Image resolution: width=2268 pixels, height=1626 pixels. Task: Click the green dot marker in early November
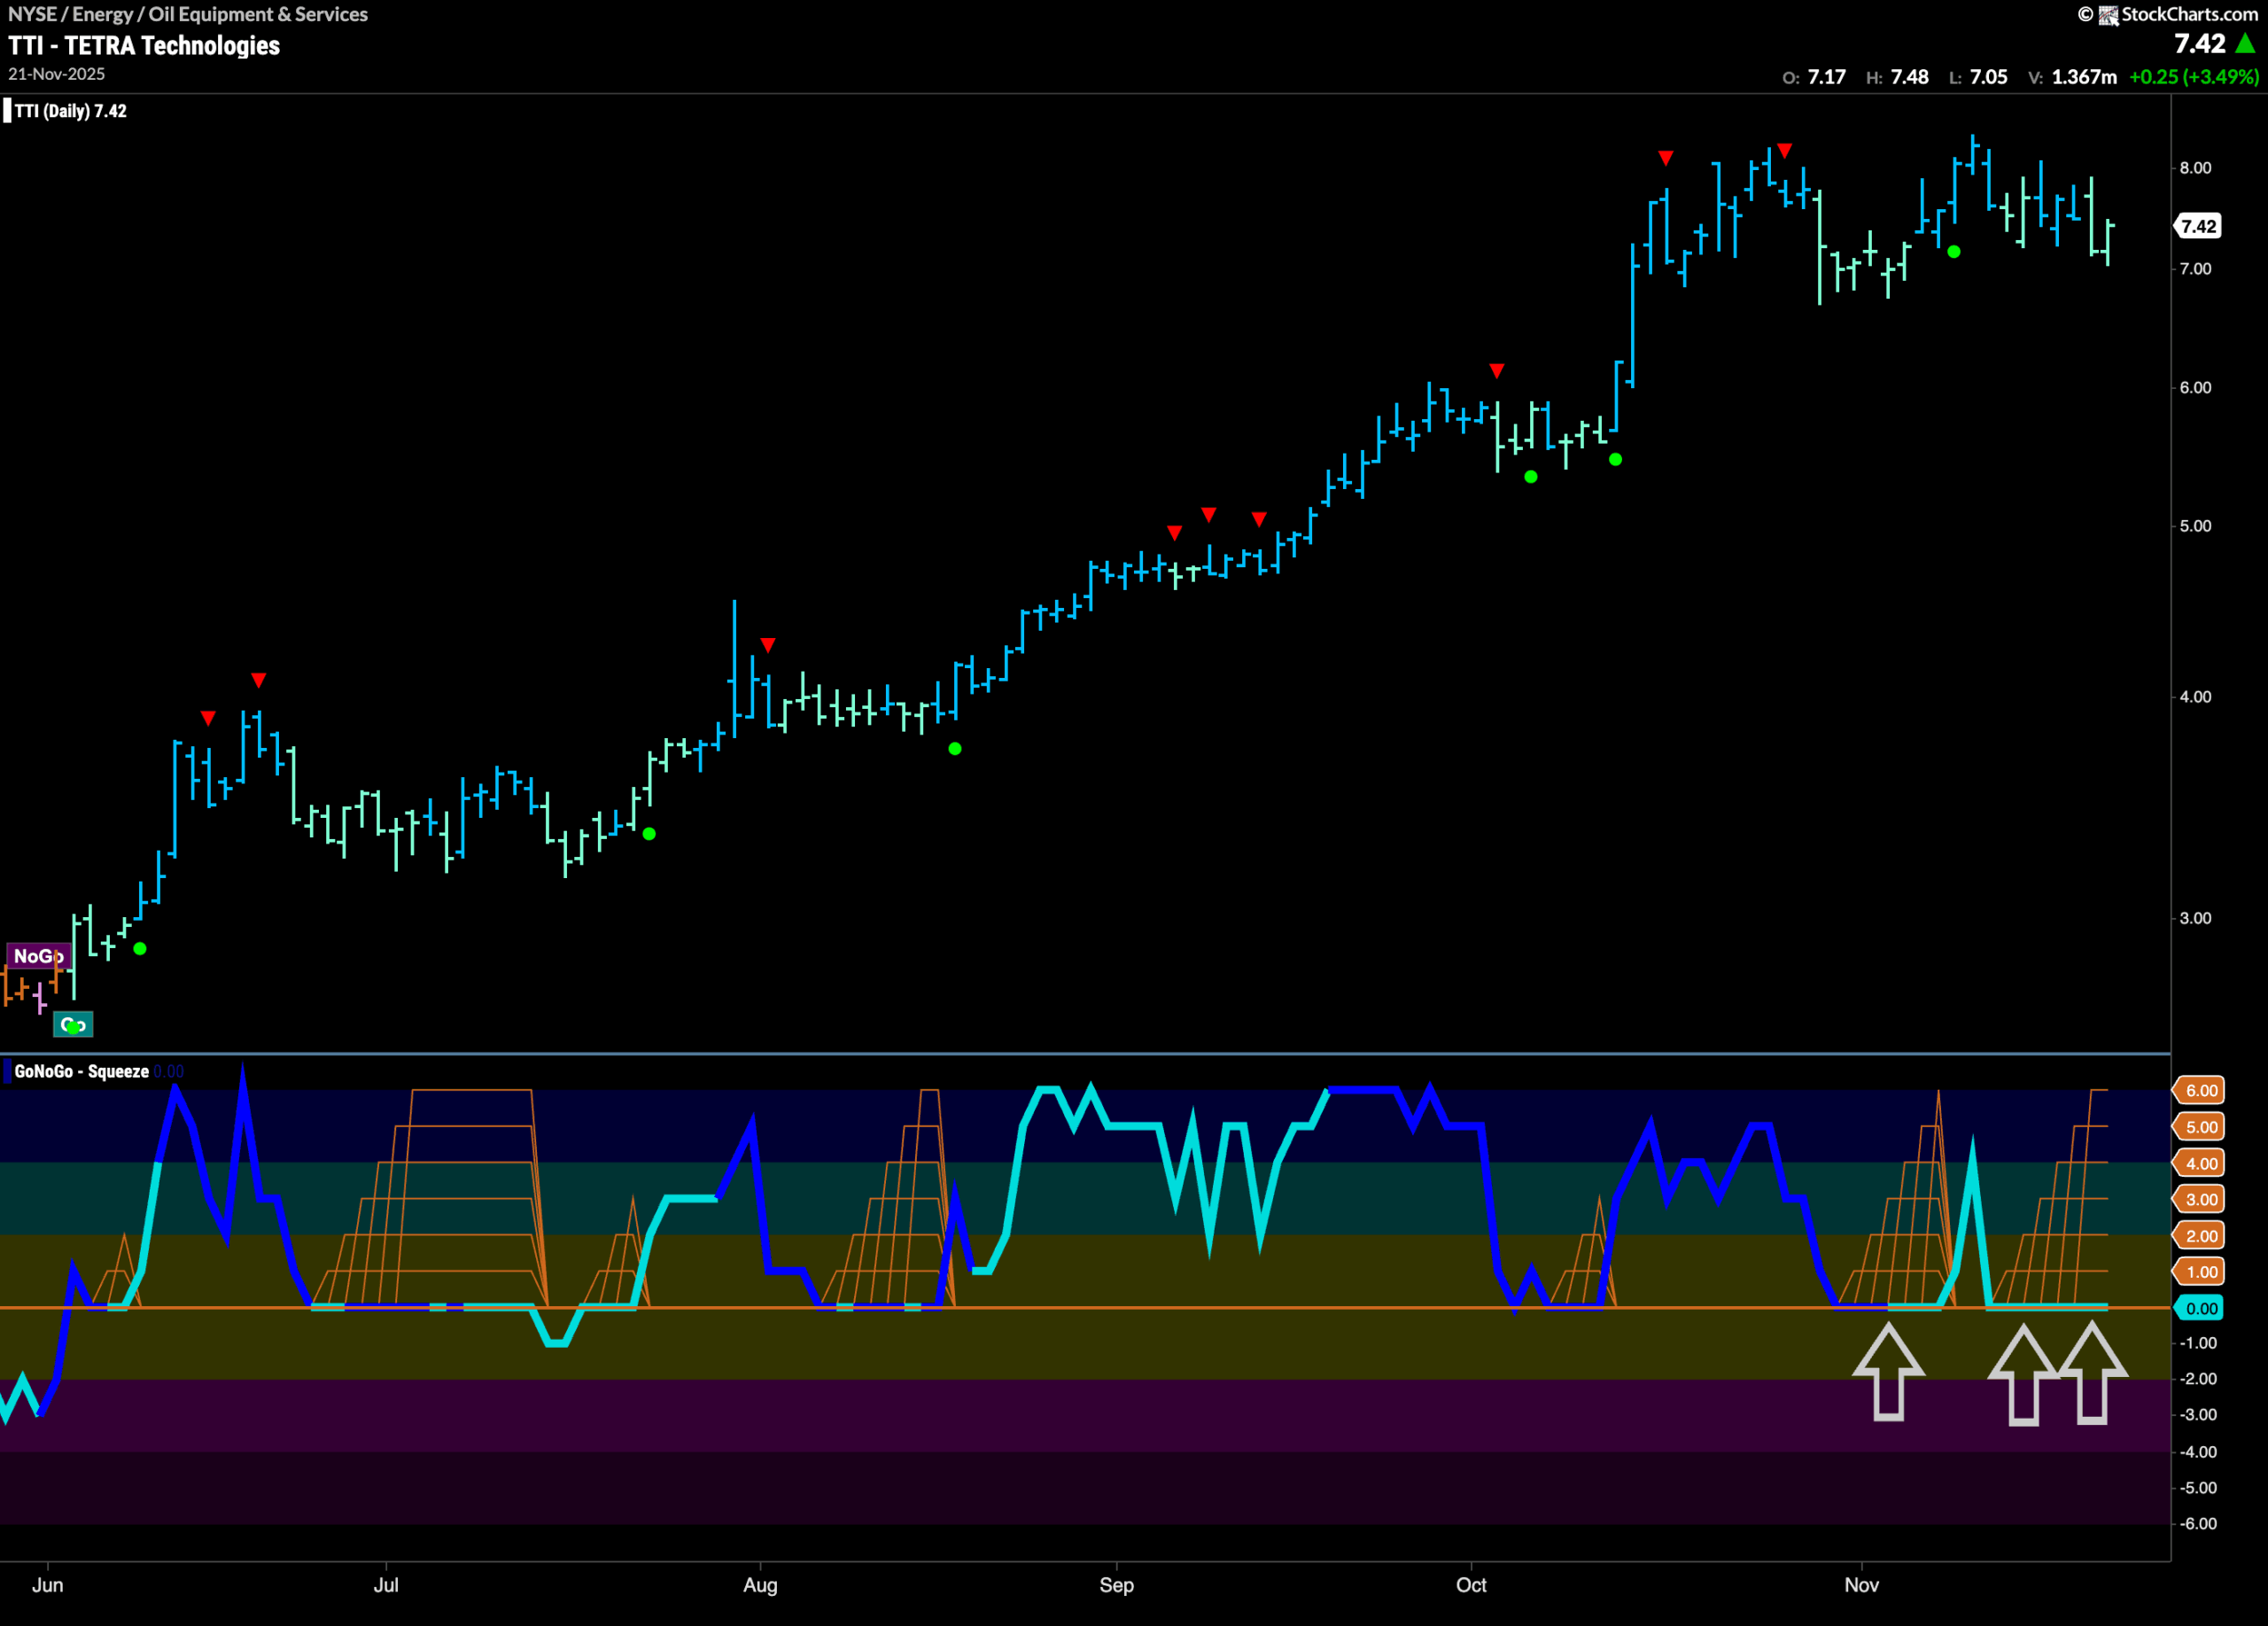click(x=1954, y=252)
